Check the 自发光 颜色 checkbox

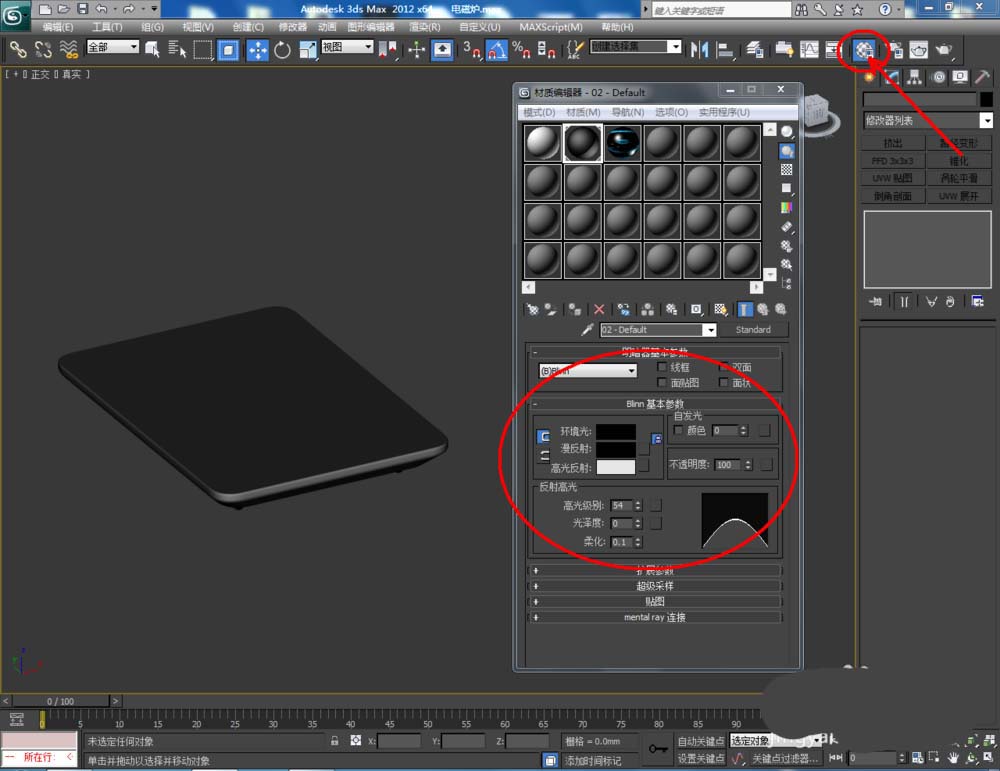click(678, 430)
